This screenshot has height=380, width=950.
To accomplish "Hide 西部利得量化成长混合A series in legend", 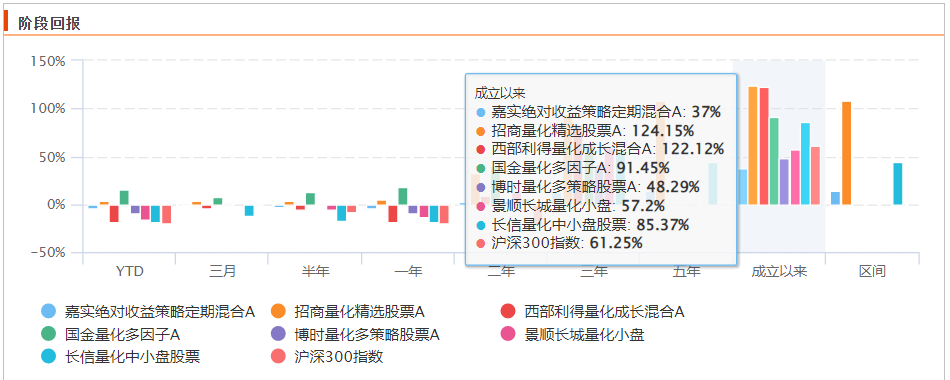I will 591,312.
